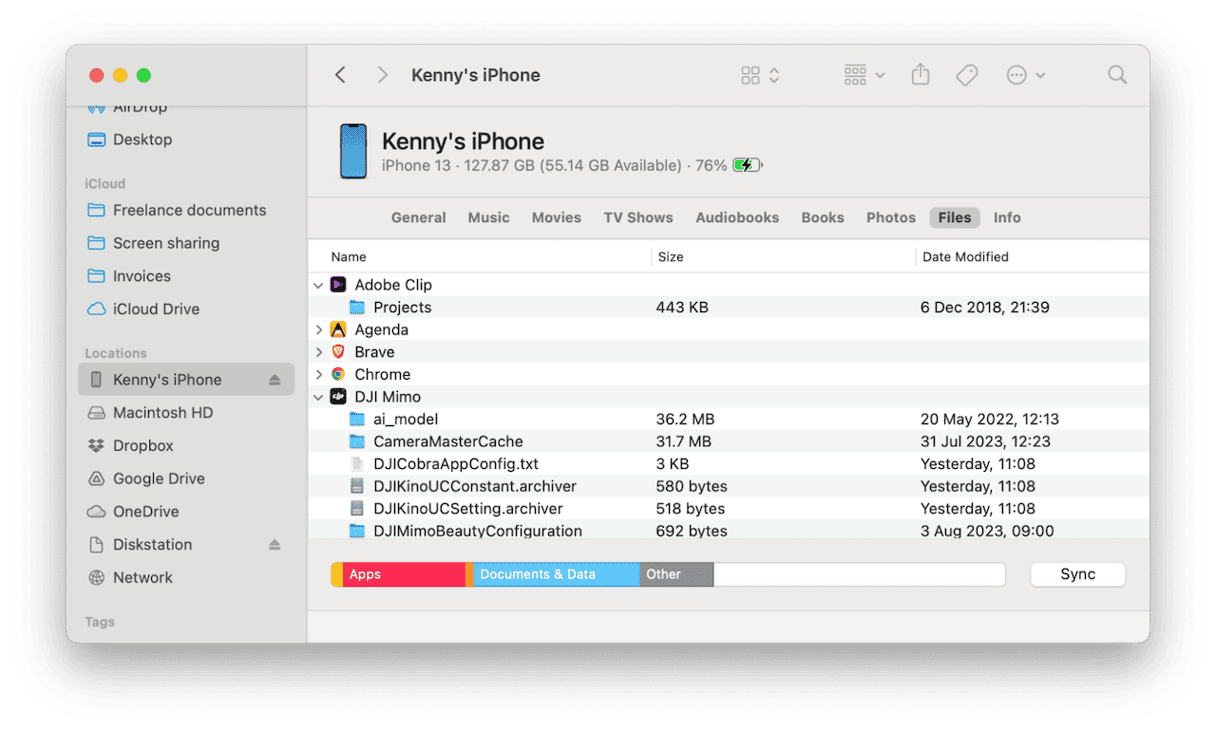Click the 36.2 MB size value
This screenshot has width=1216, height=730.
(685, 420)
